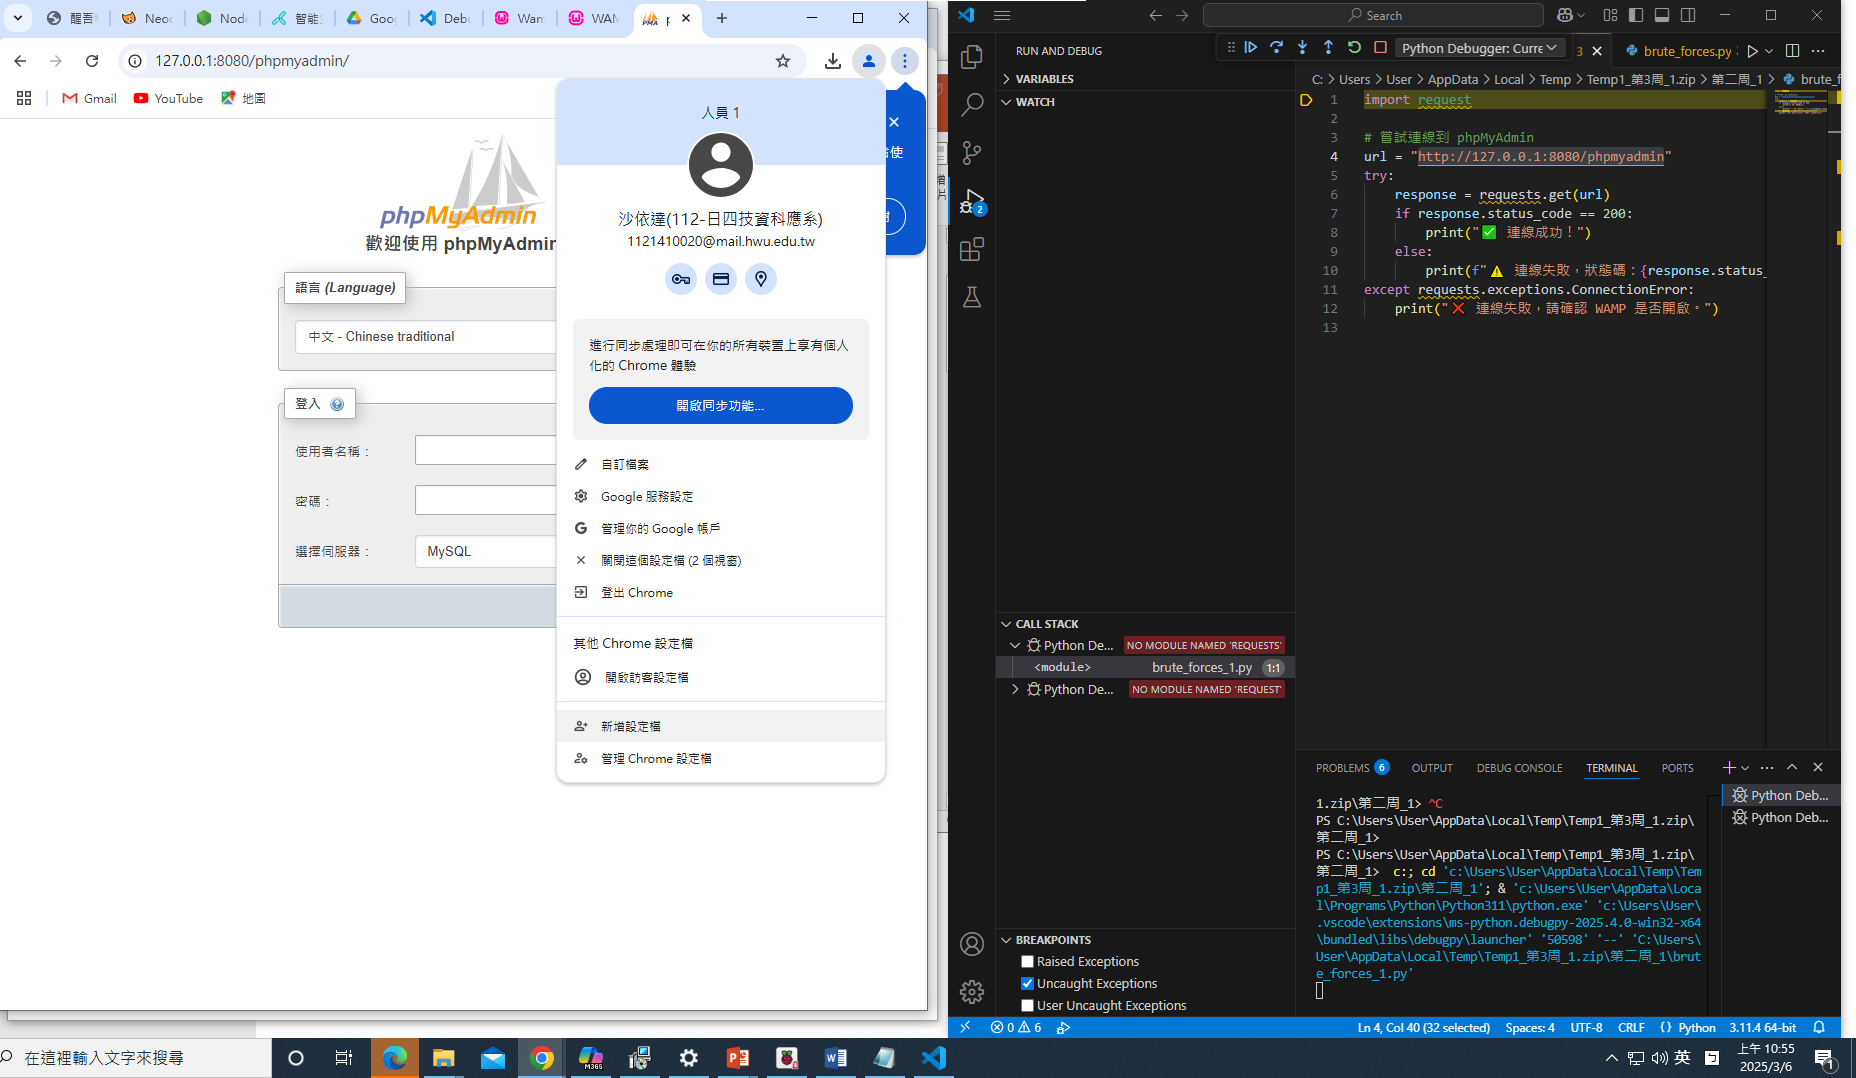The width and height of the screenshot is (1856, 1078).
Task: Collapse the WATCH section
Action: [x=1035, y=102]
